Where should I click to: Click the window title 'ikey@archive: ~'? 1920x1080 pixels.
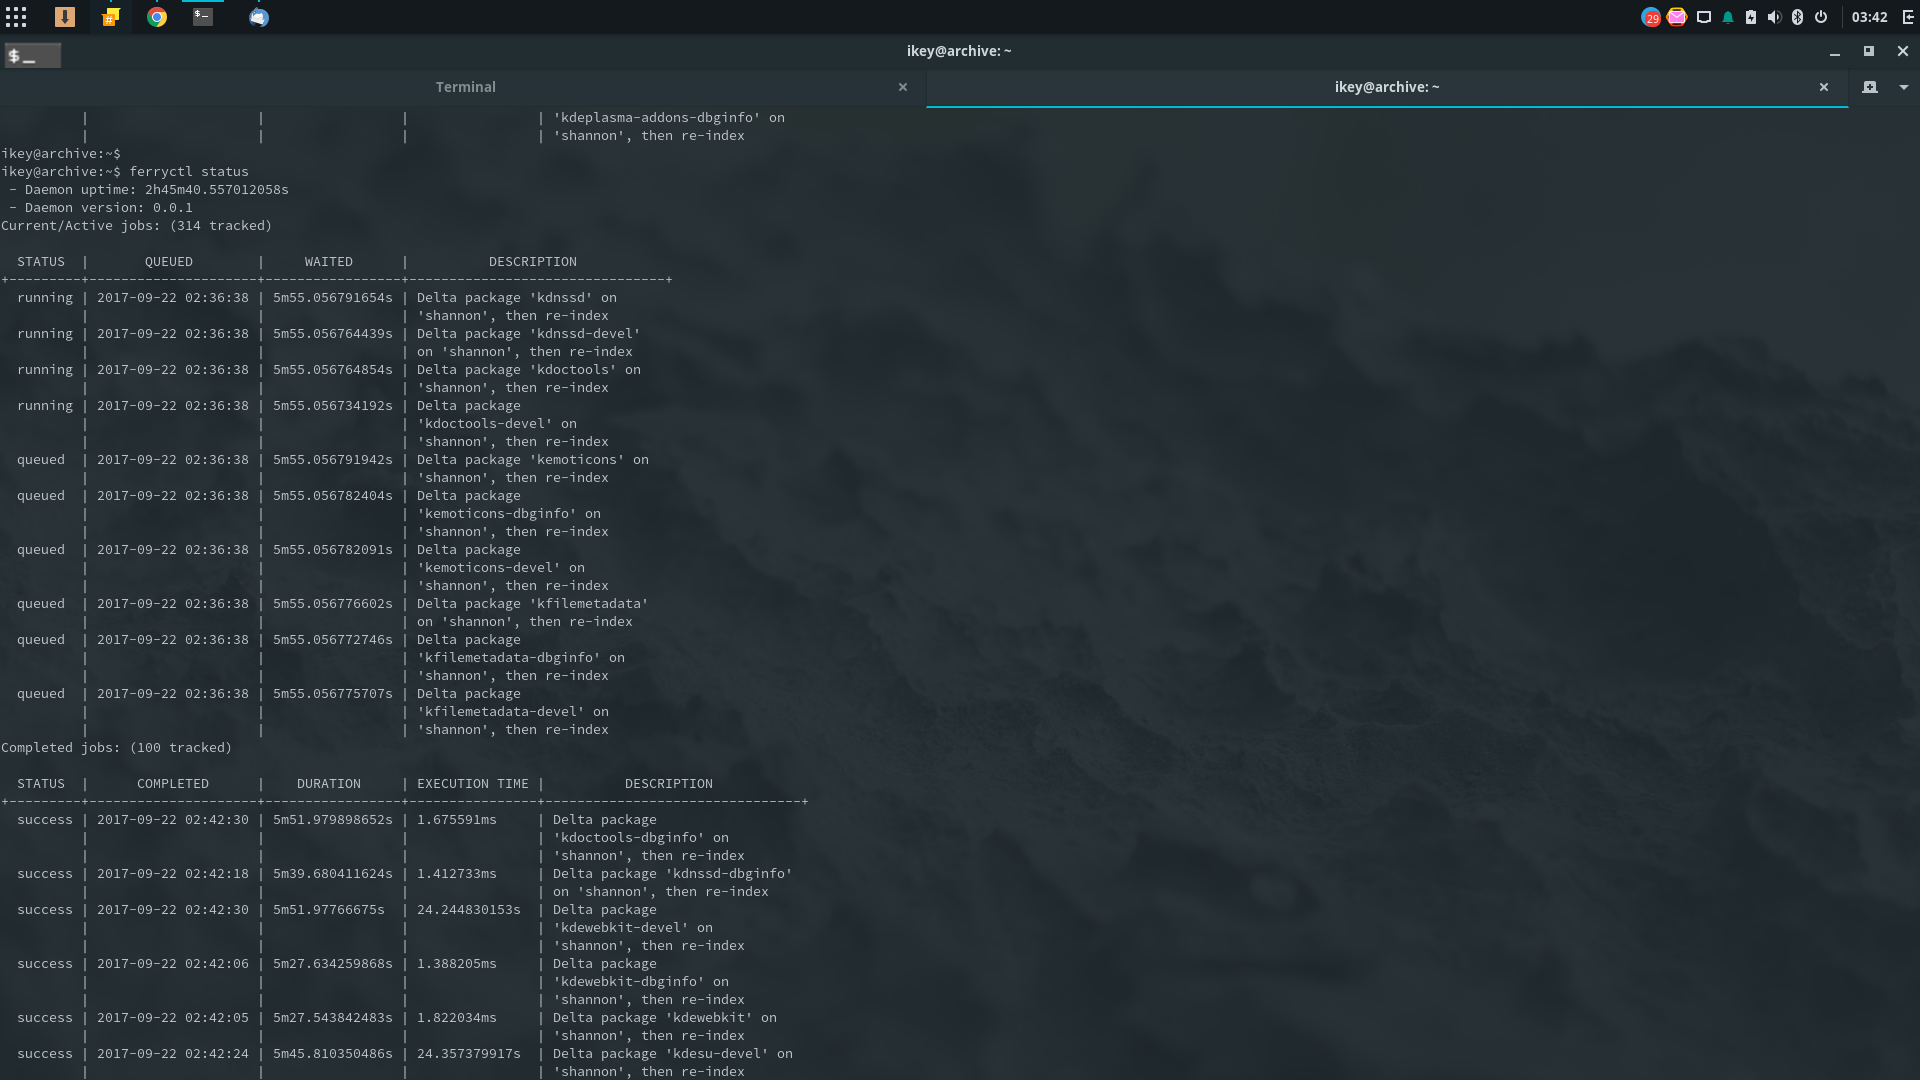(959, 51)
